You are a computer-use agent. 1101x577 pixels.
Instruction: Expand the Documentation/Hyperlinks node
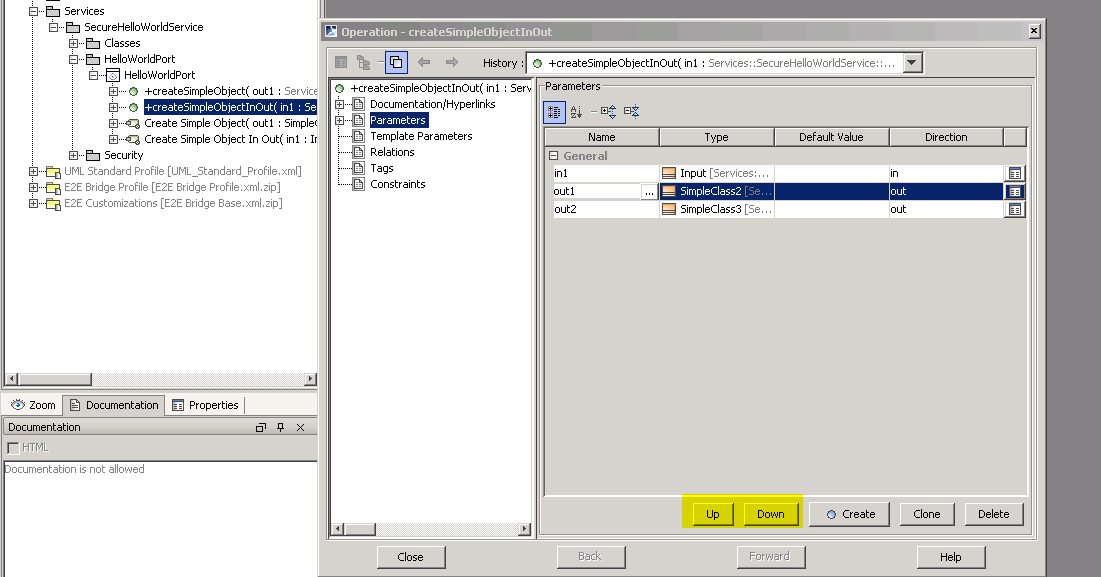[340, 104]
